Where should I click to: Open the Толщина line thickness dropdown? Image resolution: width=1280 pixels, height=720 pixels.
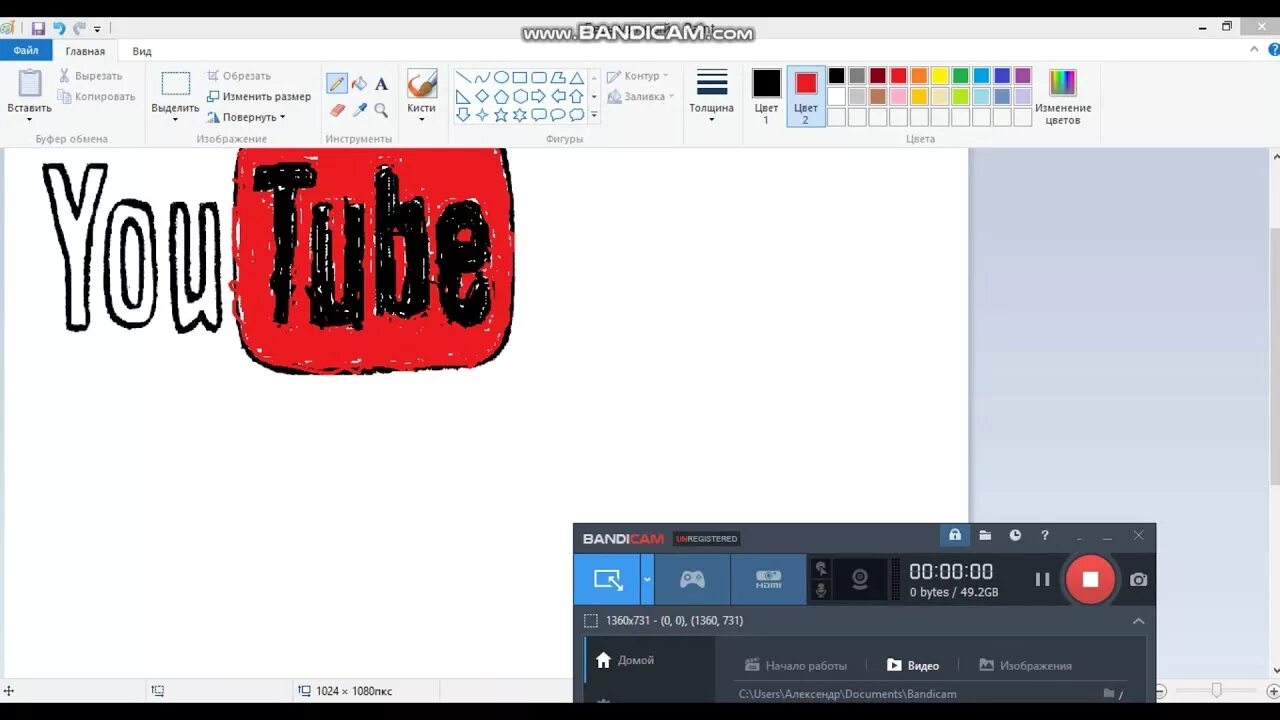tap(712, 96)
